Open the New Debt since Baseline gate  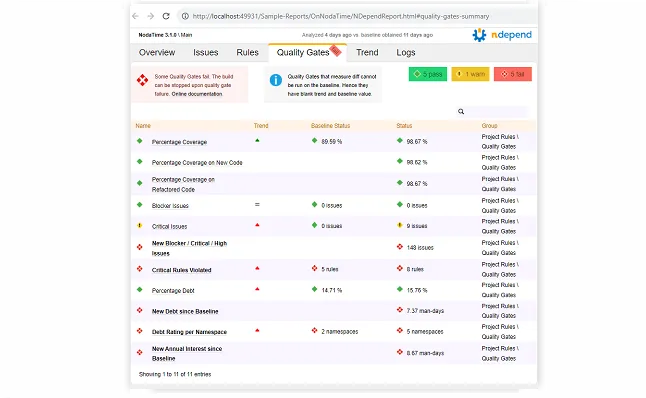coord(185,311)
